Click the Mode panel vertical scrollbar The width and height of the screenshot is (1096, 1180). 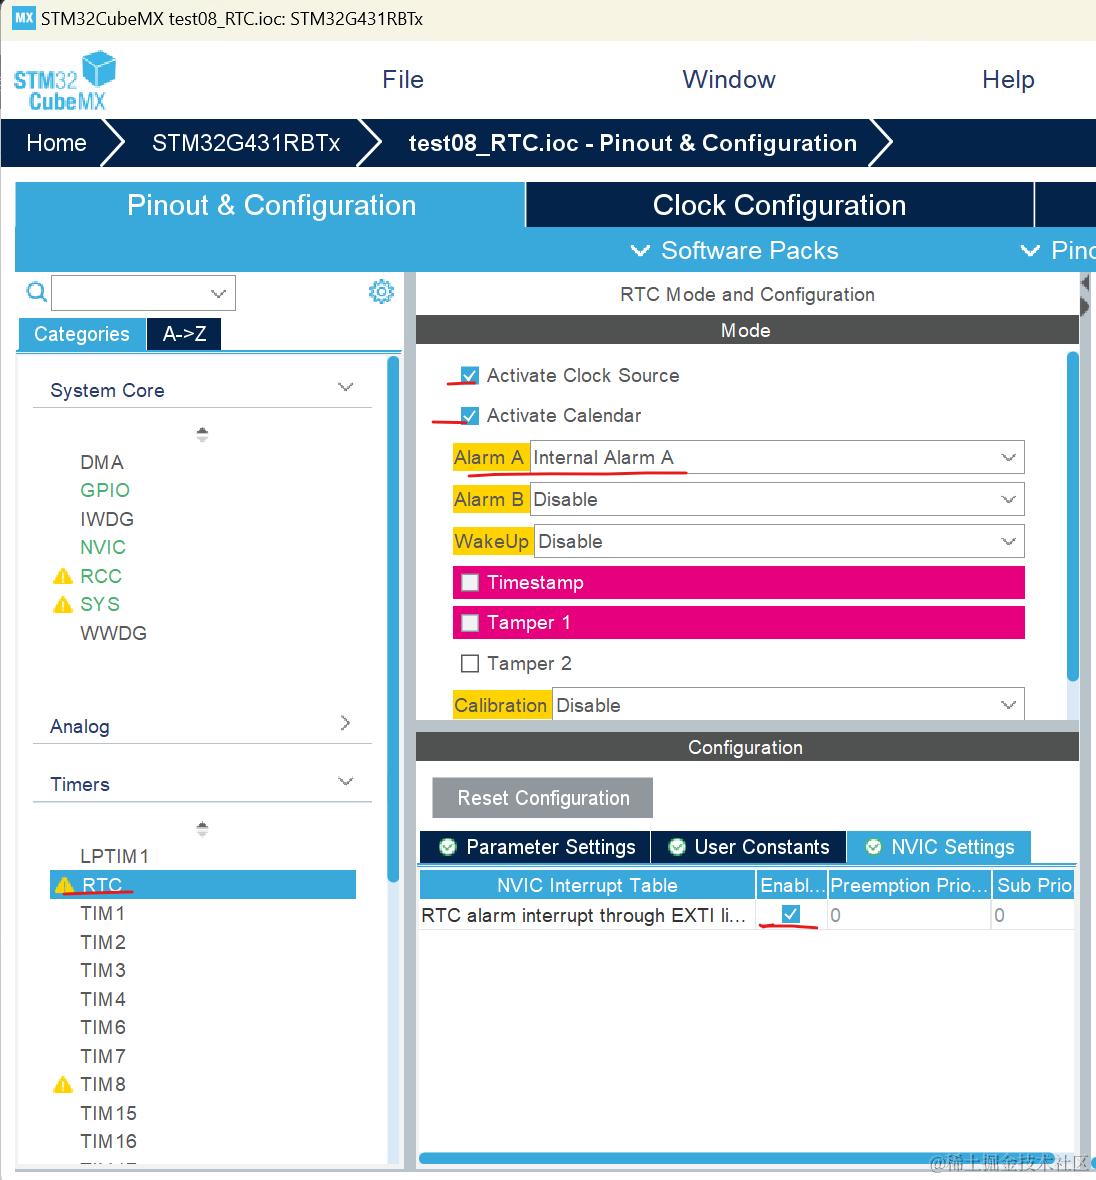(1073, 516)
